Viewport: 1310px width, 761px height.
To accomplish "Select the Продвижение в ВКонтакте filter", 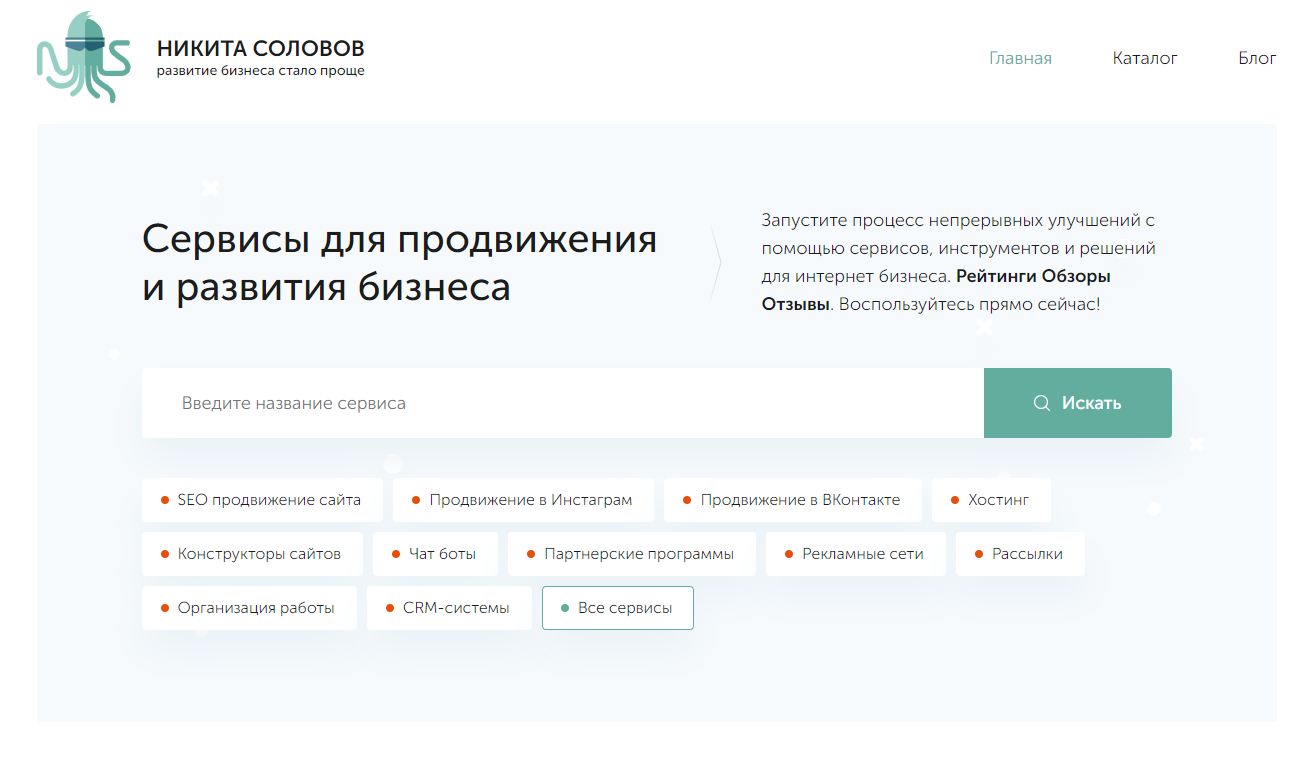I will tap(792, 499).
